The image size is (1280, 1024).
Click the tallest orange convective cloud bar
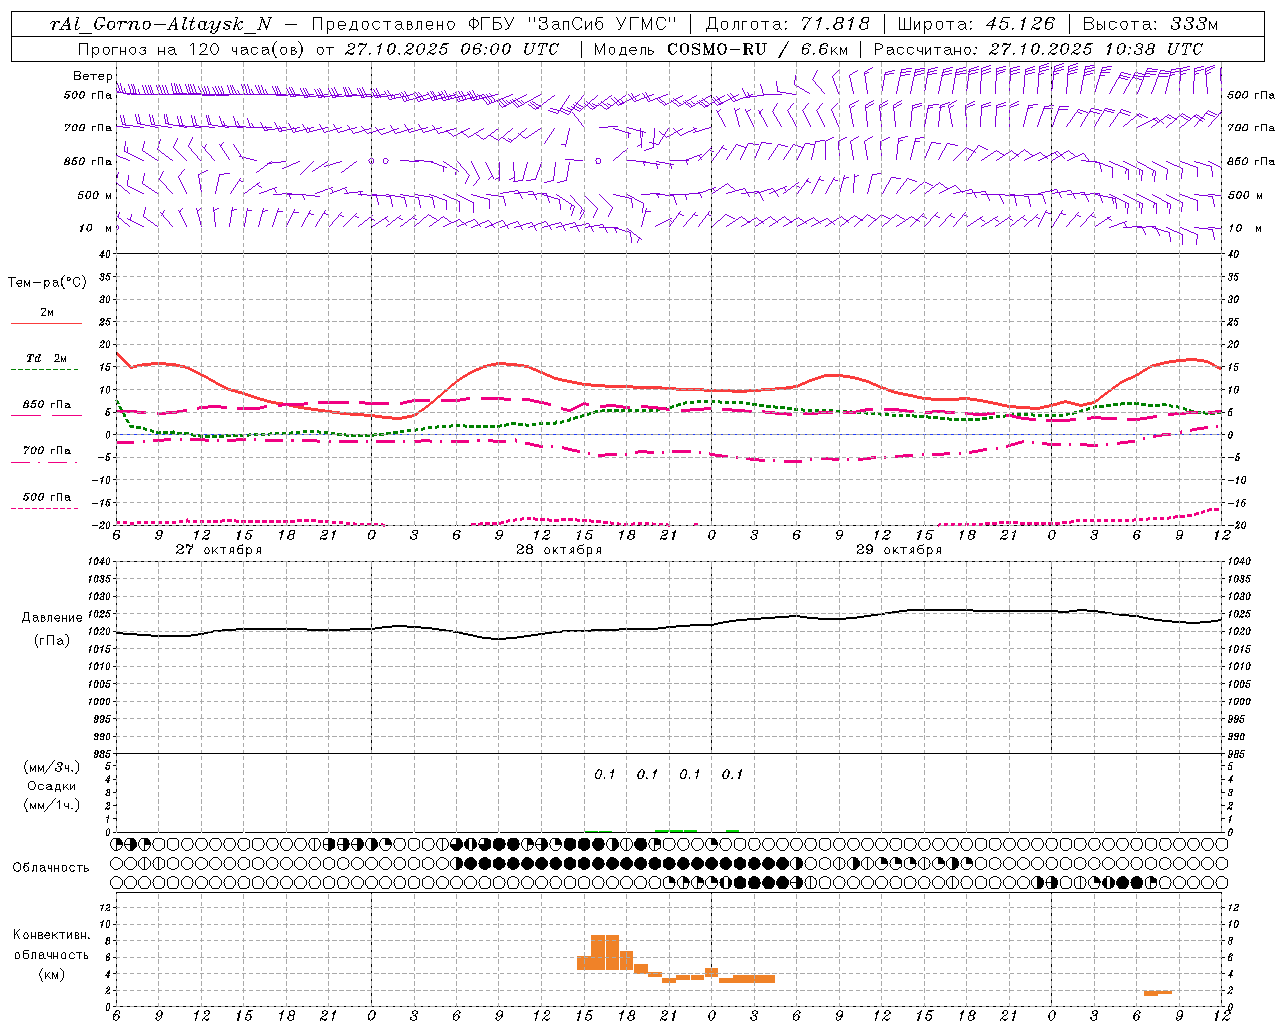tap(605, 953)
